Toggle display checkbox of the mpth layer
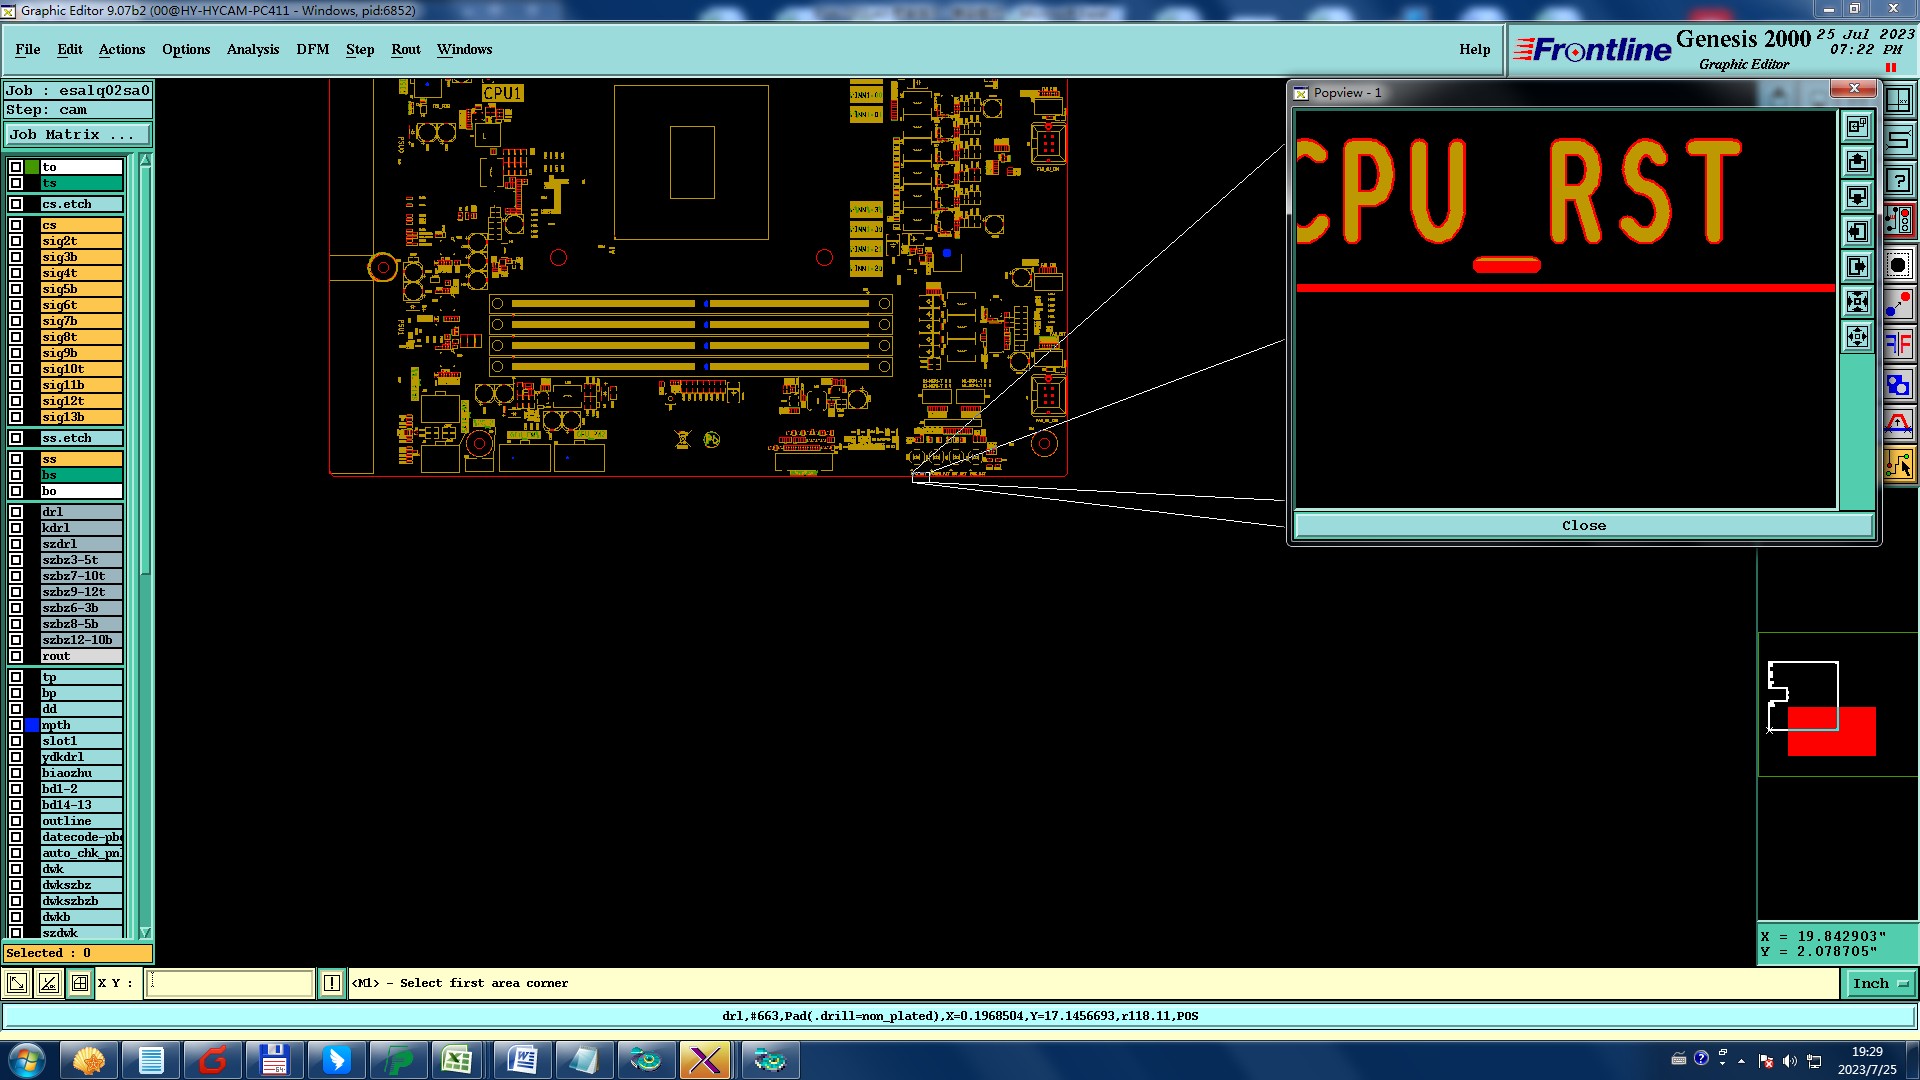This screenshot has height=1080, width=1920. [x=16, y=725]
